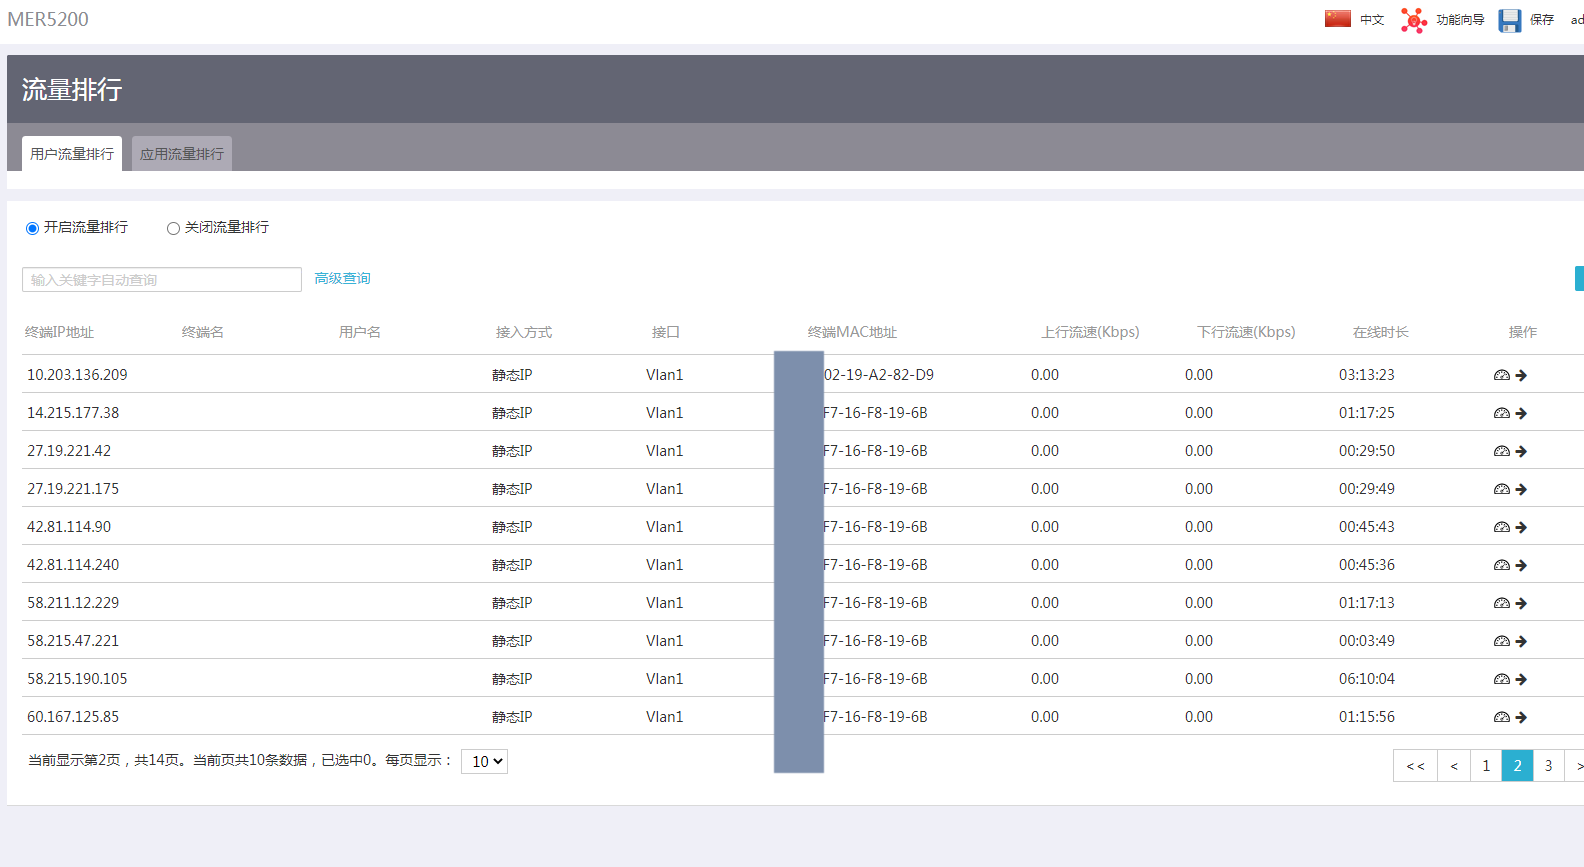Click the arrow icon for 10.203.136.209
The image size is (1584, 867).
1521,375
